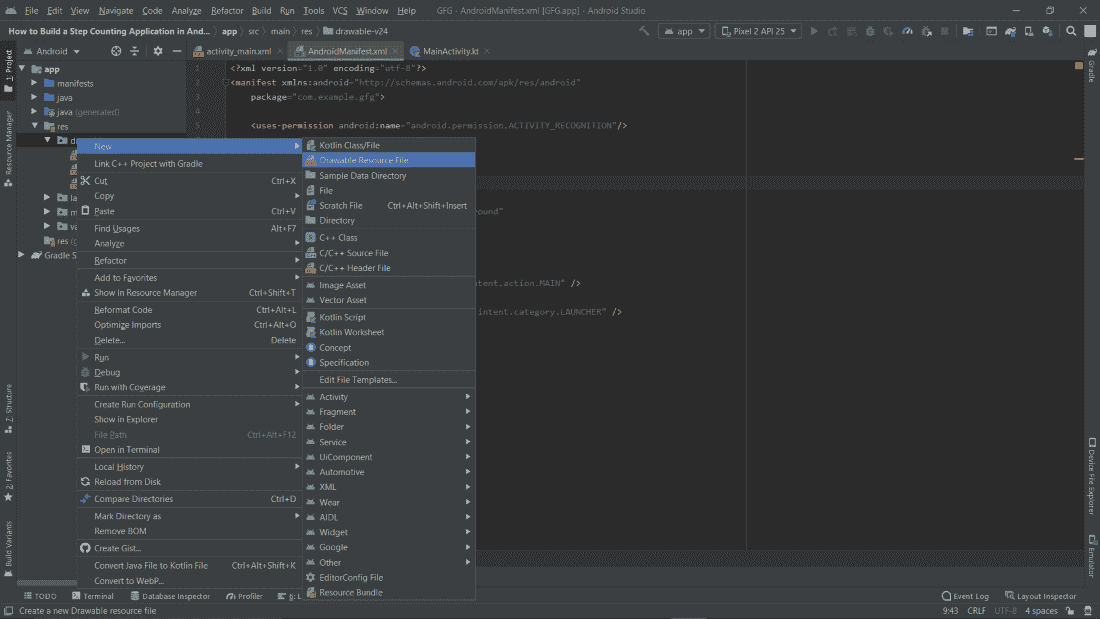Screen dimensions: 1100x619
Task: Click the green Run app play icon
Action: click(814, 31)
